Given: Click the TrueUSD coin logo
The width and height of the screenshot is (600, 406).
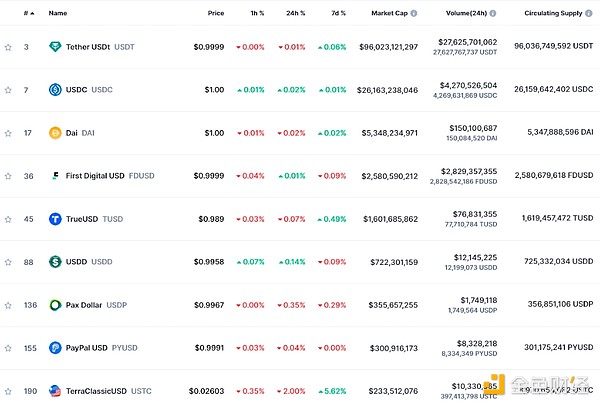Looking at the screenshot, I should point(55,218).
